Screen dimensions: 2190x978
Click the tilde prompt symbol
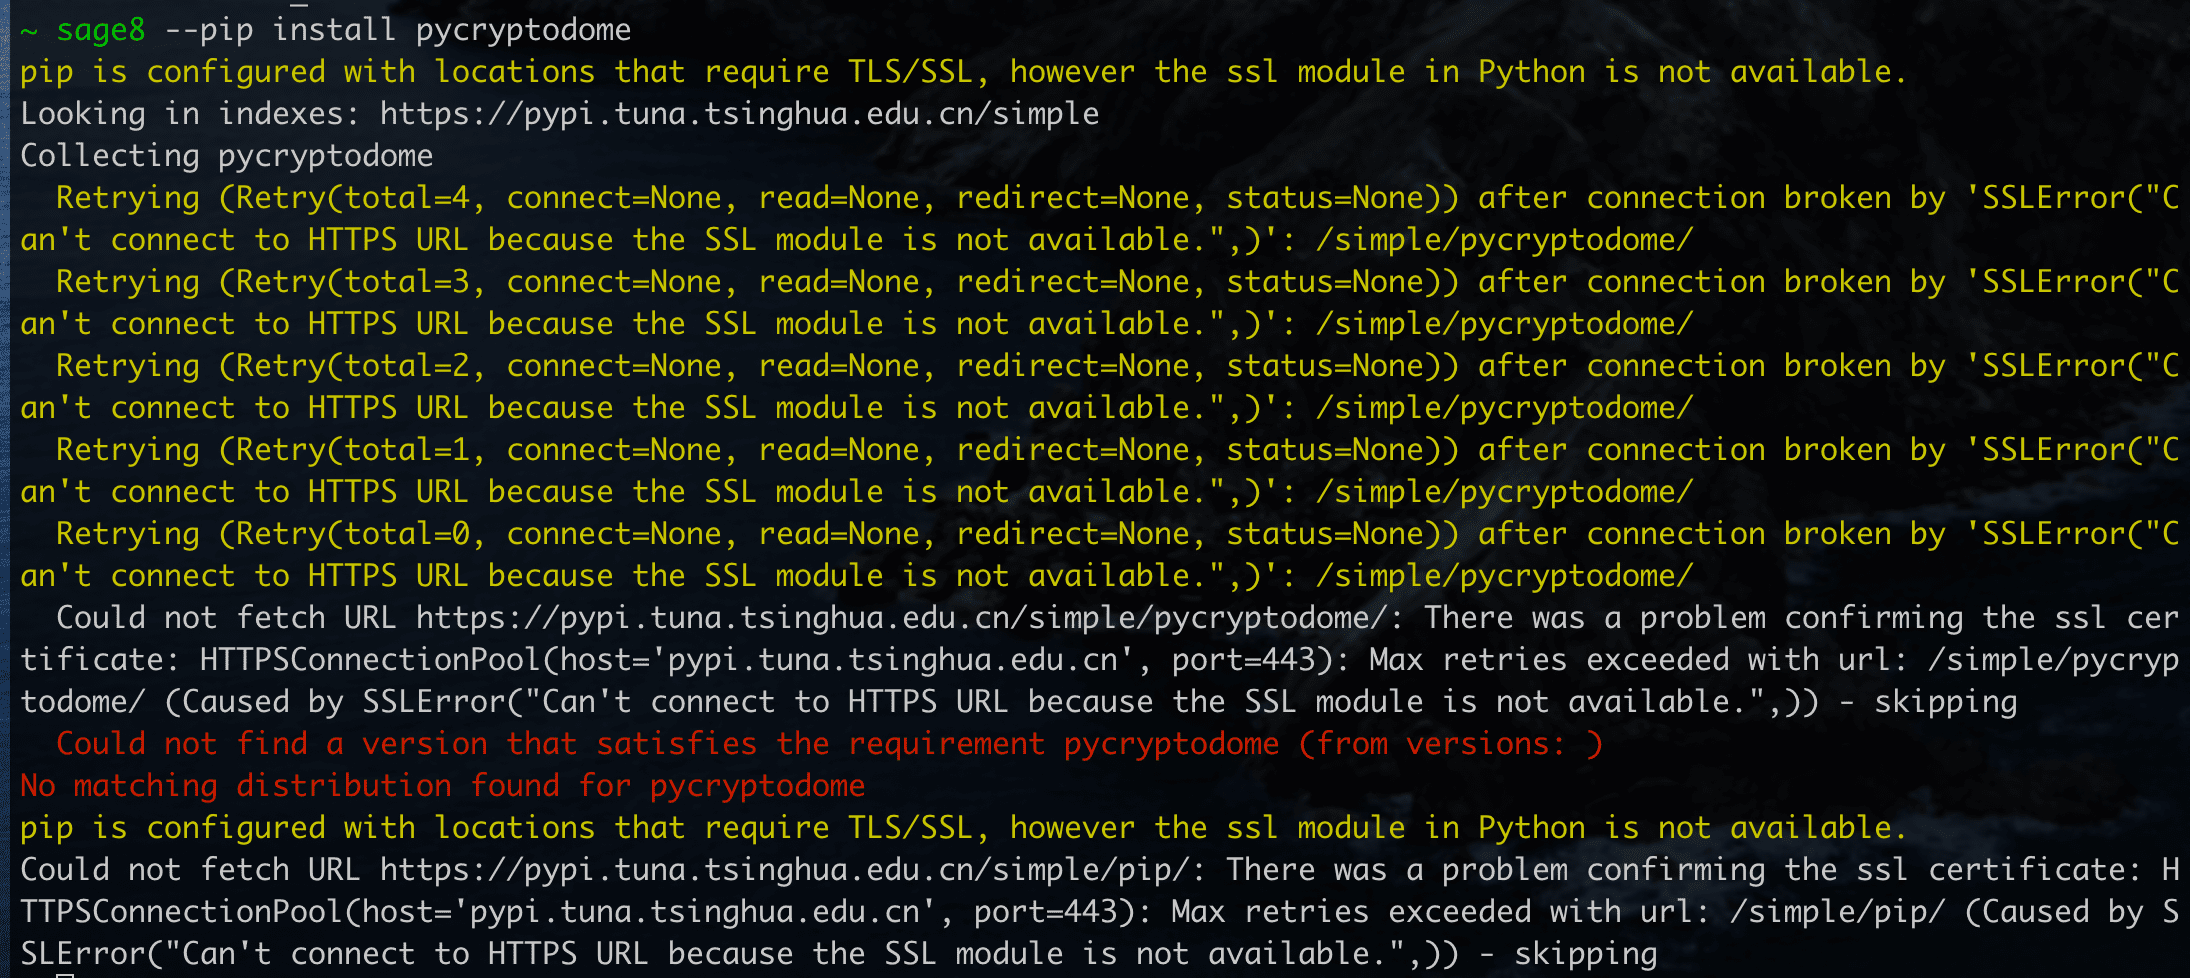pos(29,30)
